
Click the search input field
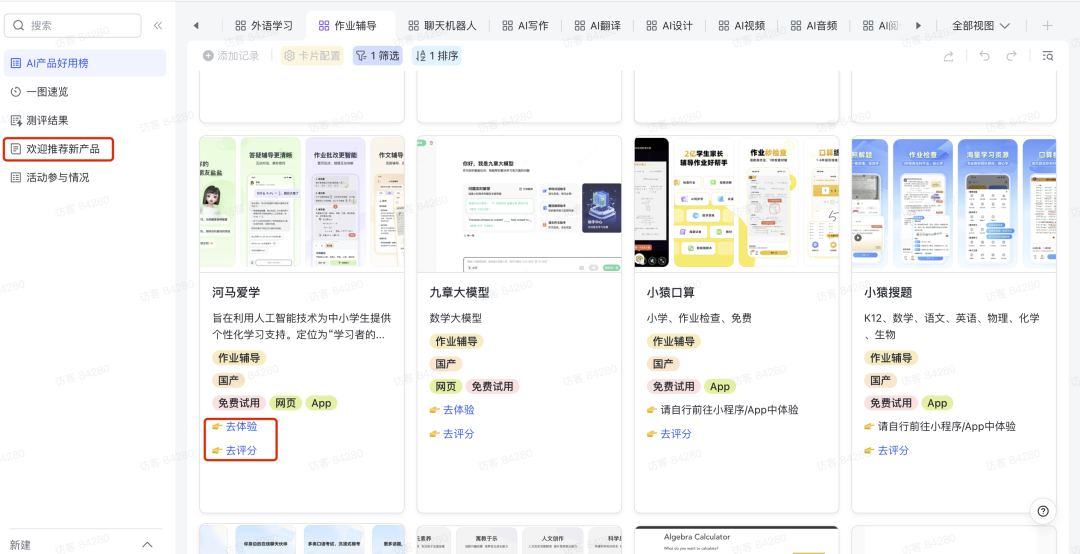click(x=72, y=25)
